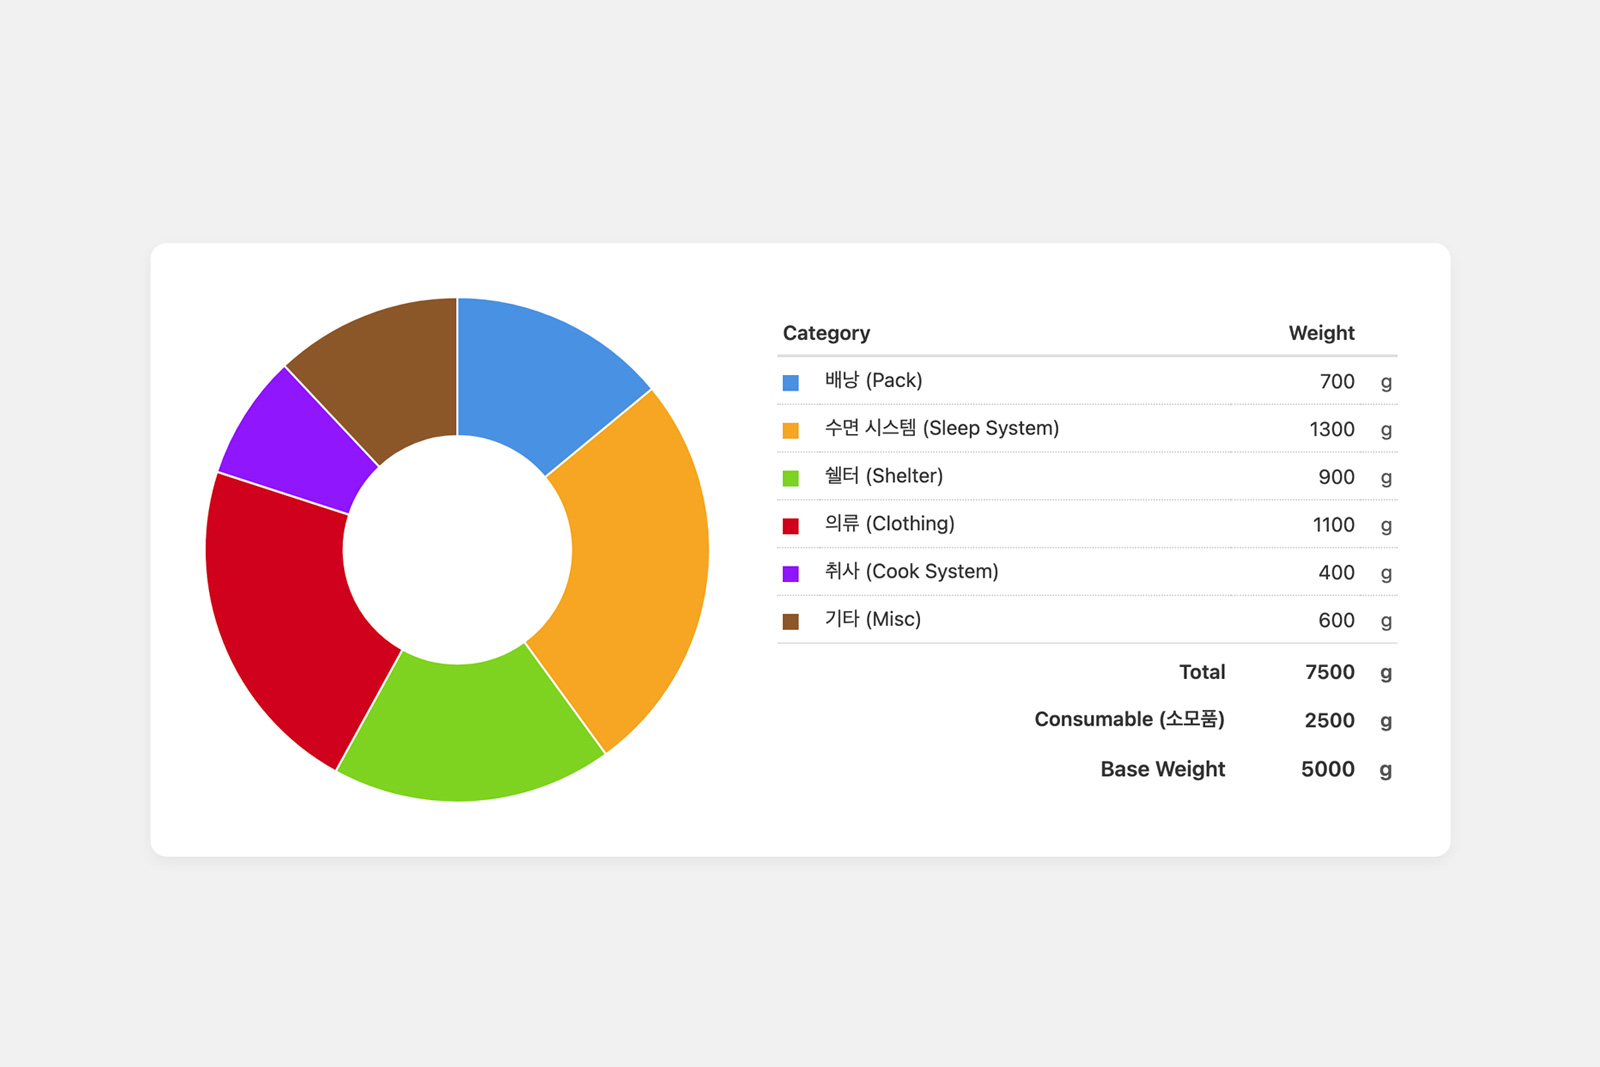
Task: Click the 의류 (Clothing) category label
Action: (x=889, y=524)
